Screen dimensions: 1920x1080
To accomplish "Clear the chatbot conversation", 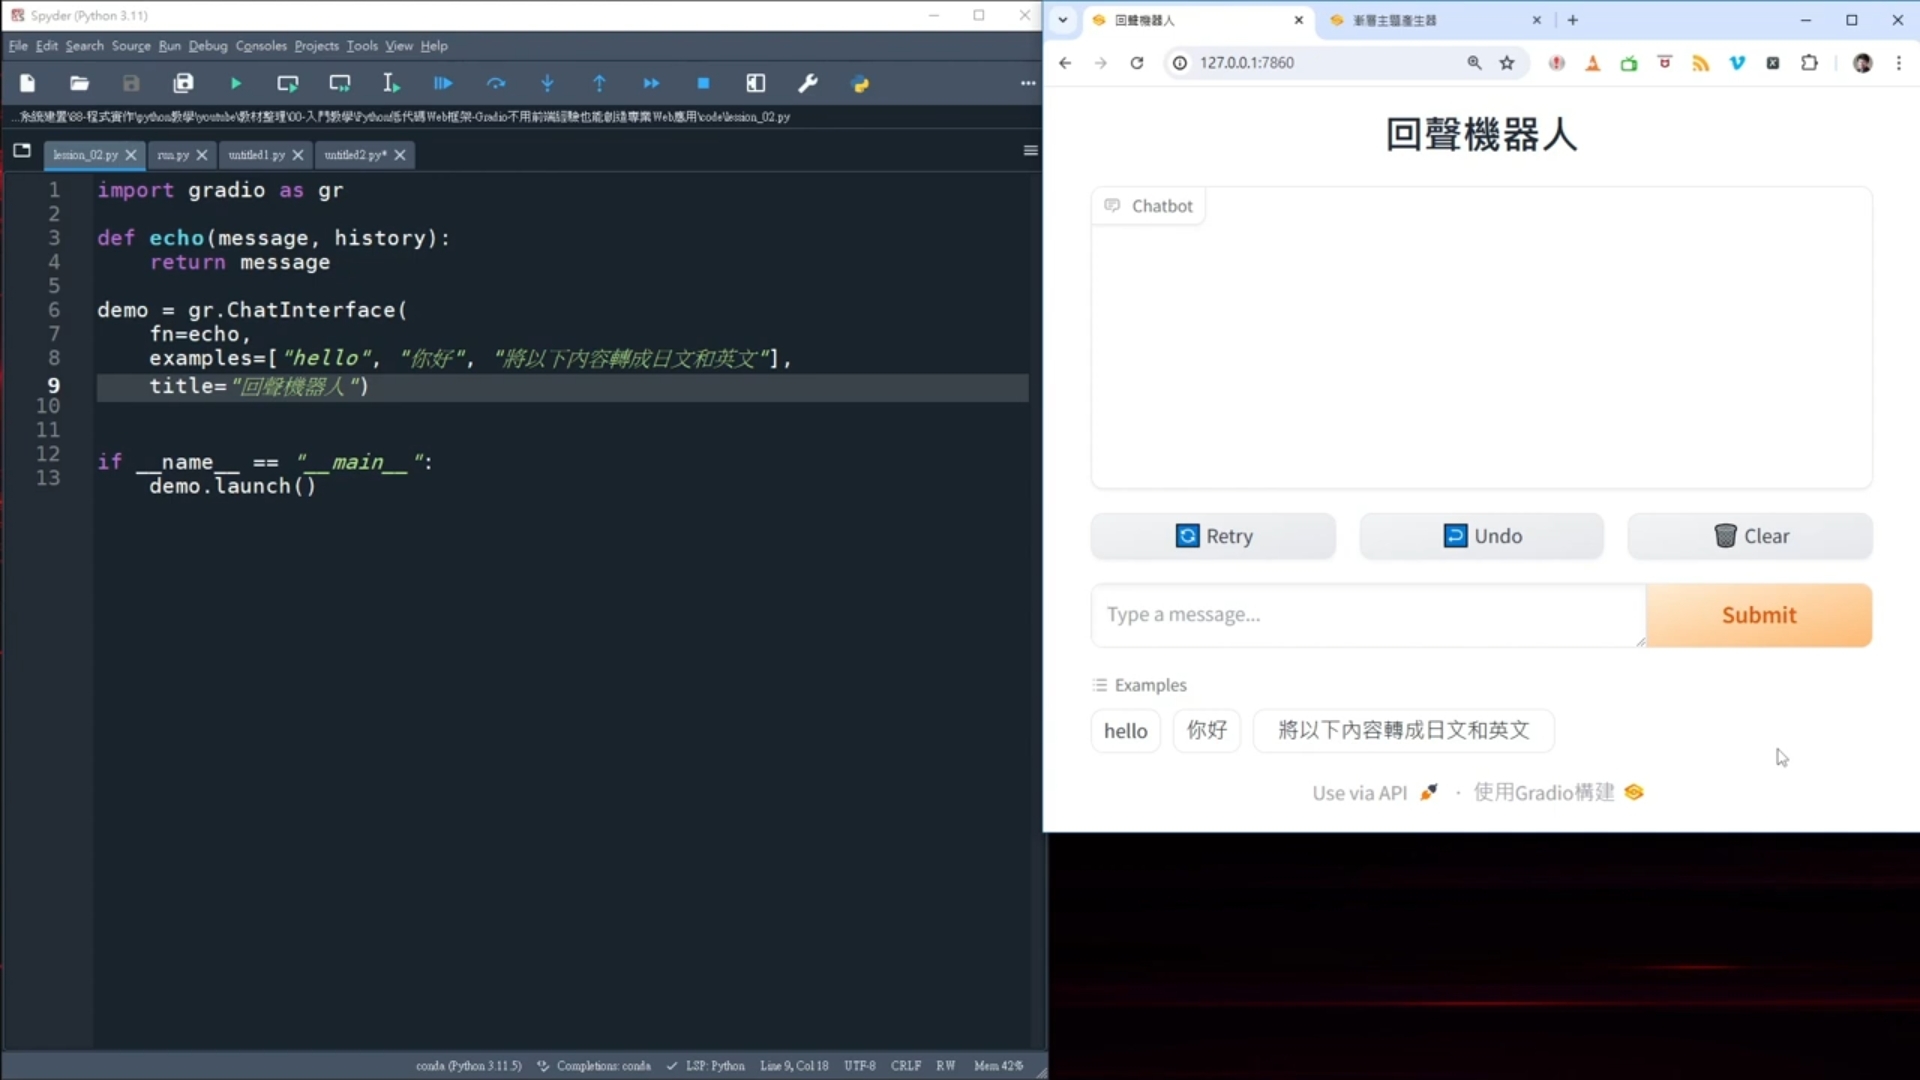I will click(x=1750, y=536).
